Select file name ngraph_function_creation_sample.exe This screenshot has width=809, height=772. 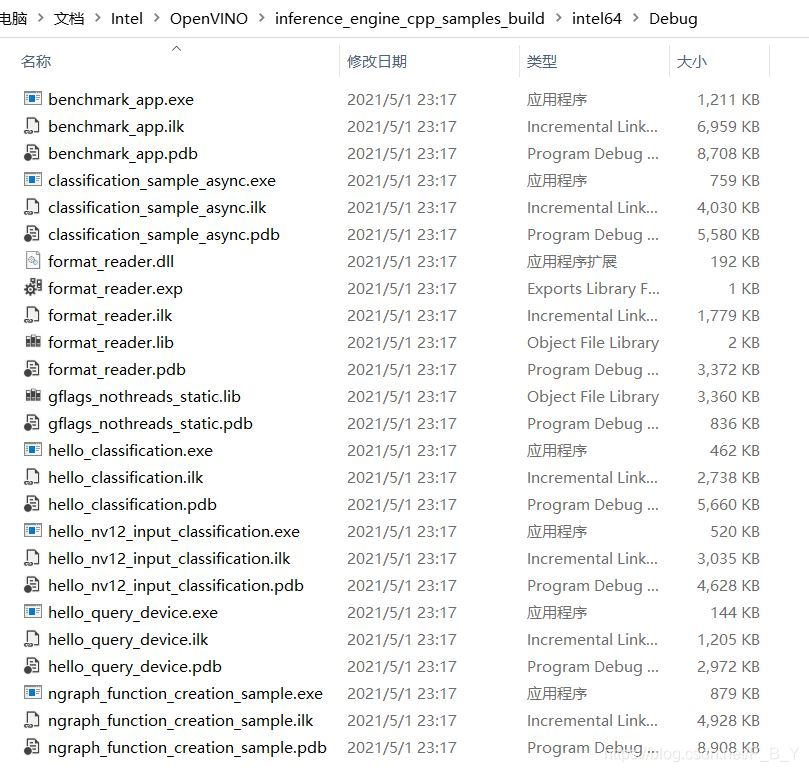coord(185,693)
